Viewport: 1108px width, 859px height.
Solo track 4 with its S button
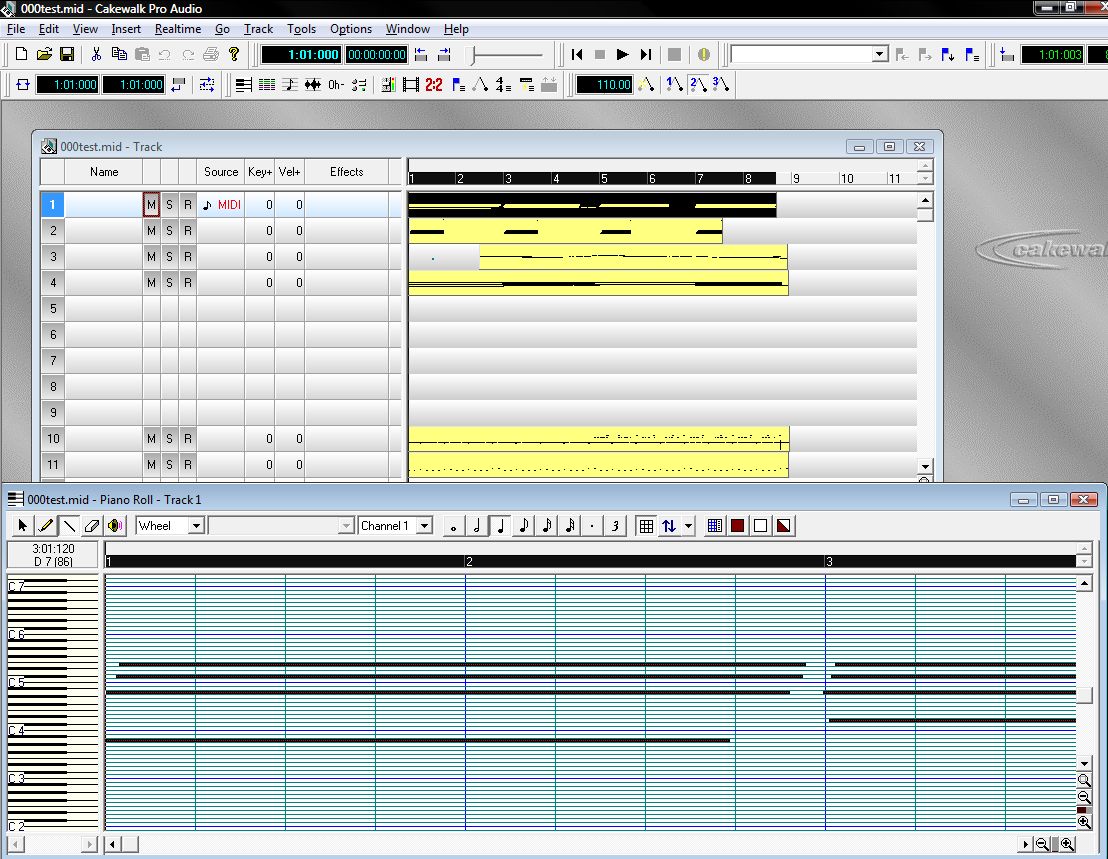[x=170, y=283]
